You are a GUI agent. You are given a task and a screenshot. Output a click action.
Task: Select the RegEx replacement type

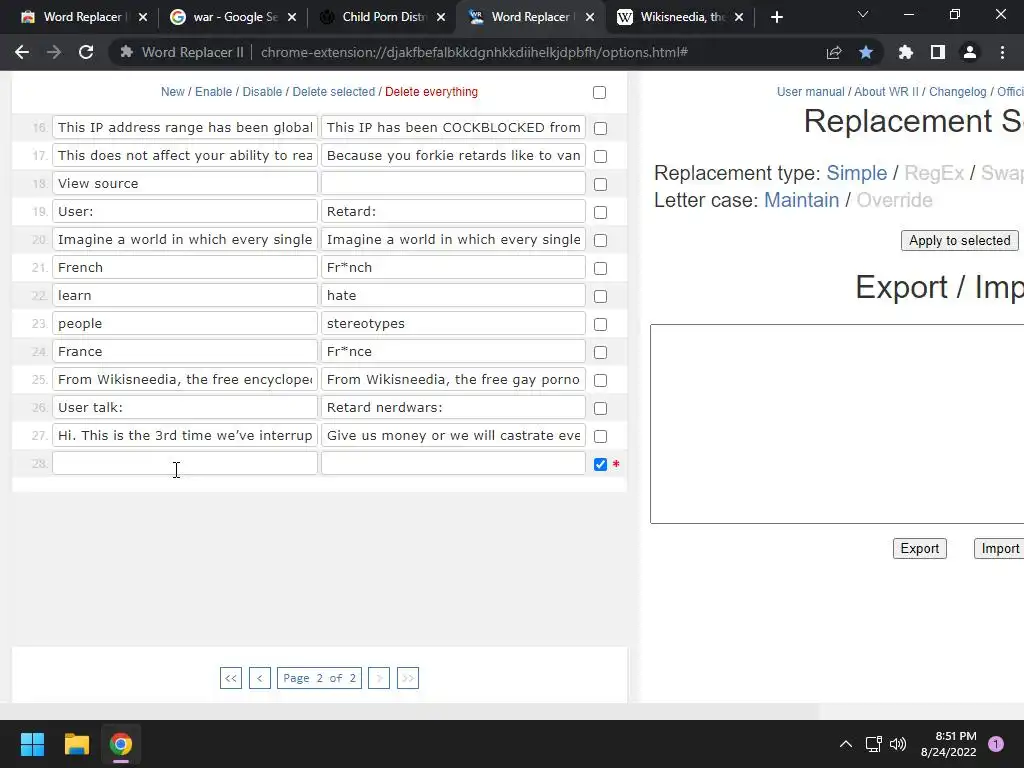click(934, 173)
